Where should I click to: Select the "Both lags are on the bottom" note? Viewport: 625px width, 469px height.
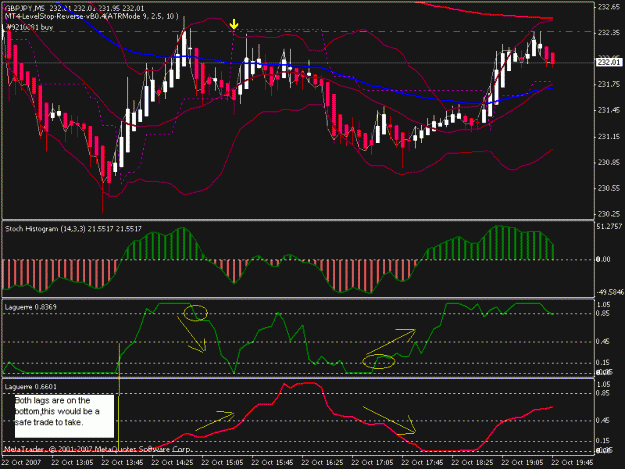tap(64, 416)
